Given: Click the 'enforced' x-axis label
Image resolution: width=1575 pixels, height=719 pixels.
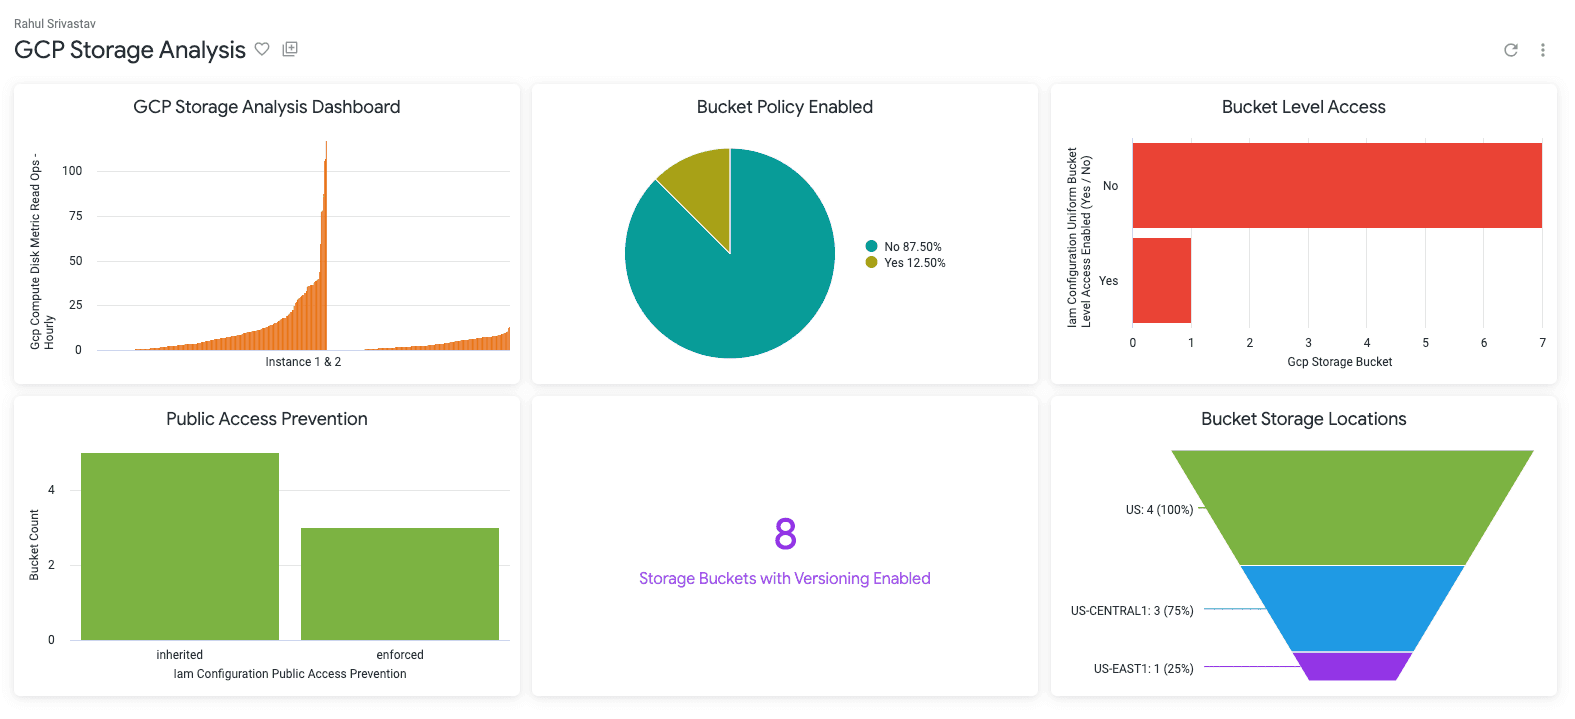Looking at the screenshot, I should pos(400,655).
